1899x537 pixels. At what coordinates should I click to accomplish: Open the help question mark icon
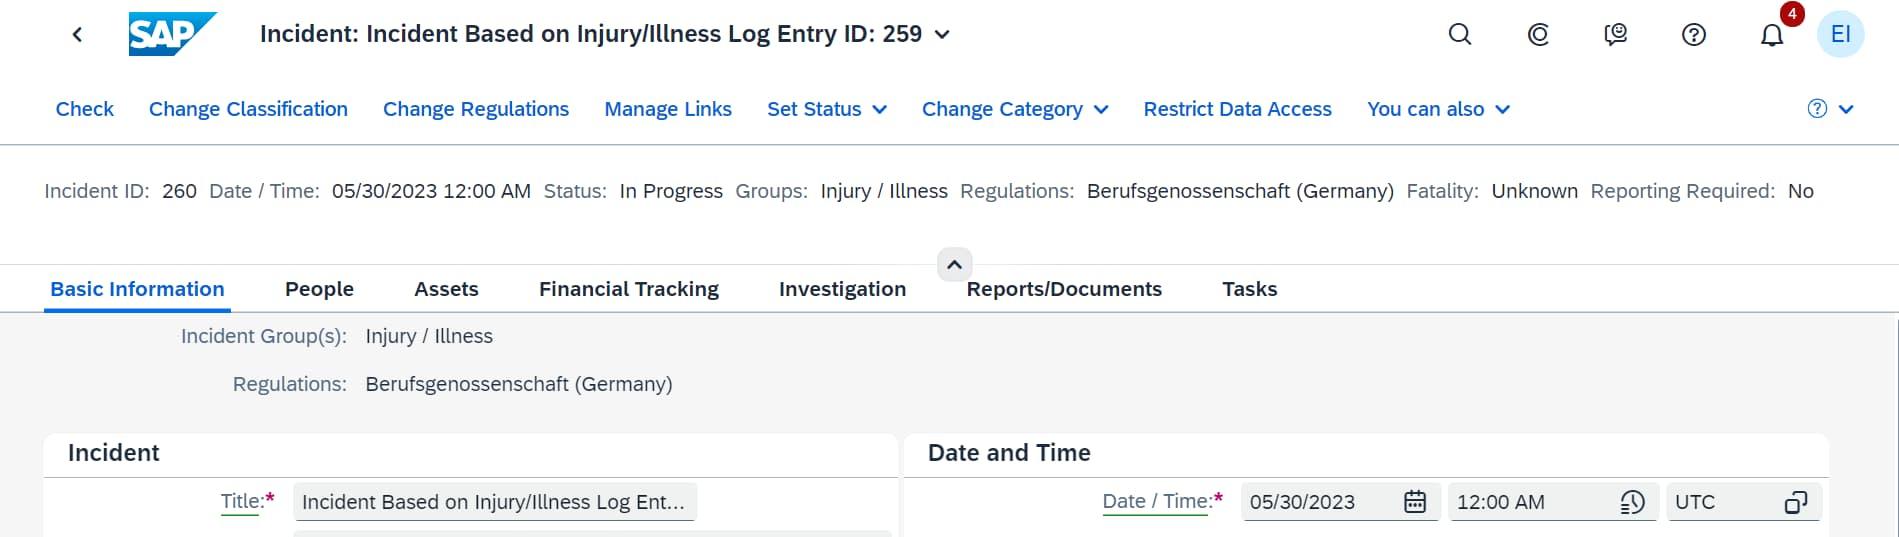[1693, 35]
